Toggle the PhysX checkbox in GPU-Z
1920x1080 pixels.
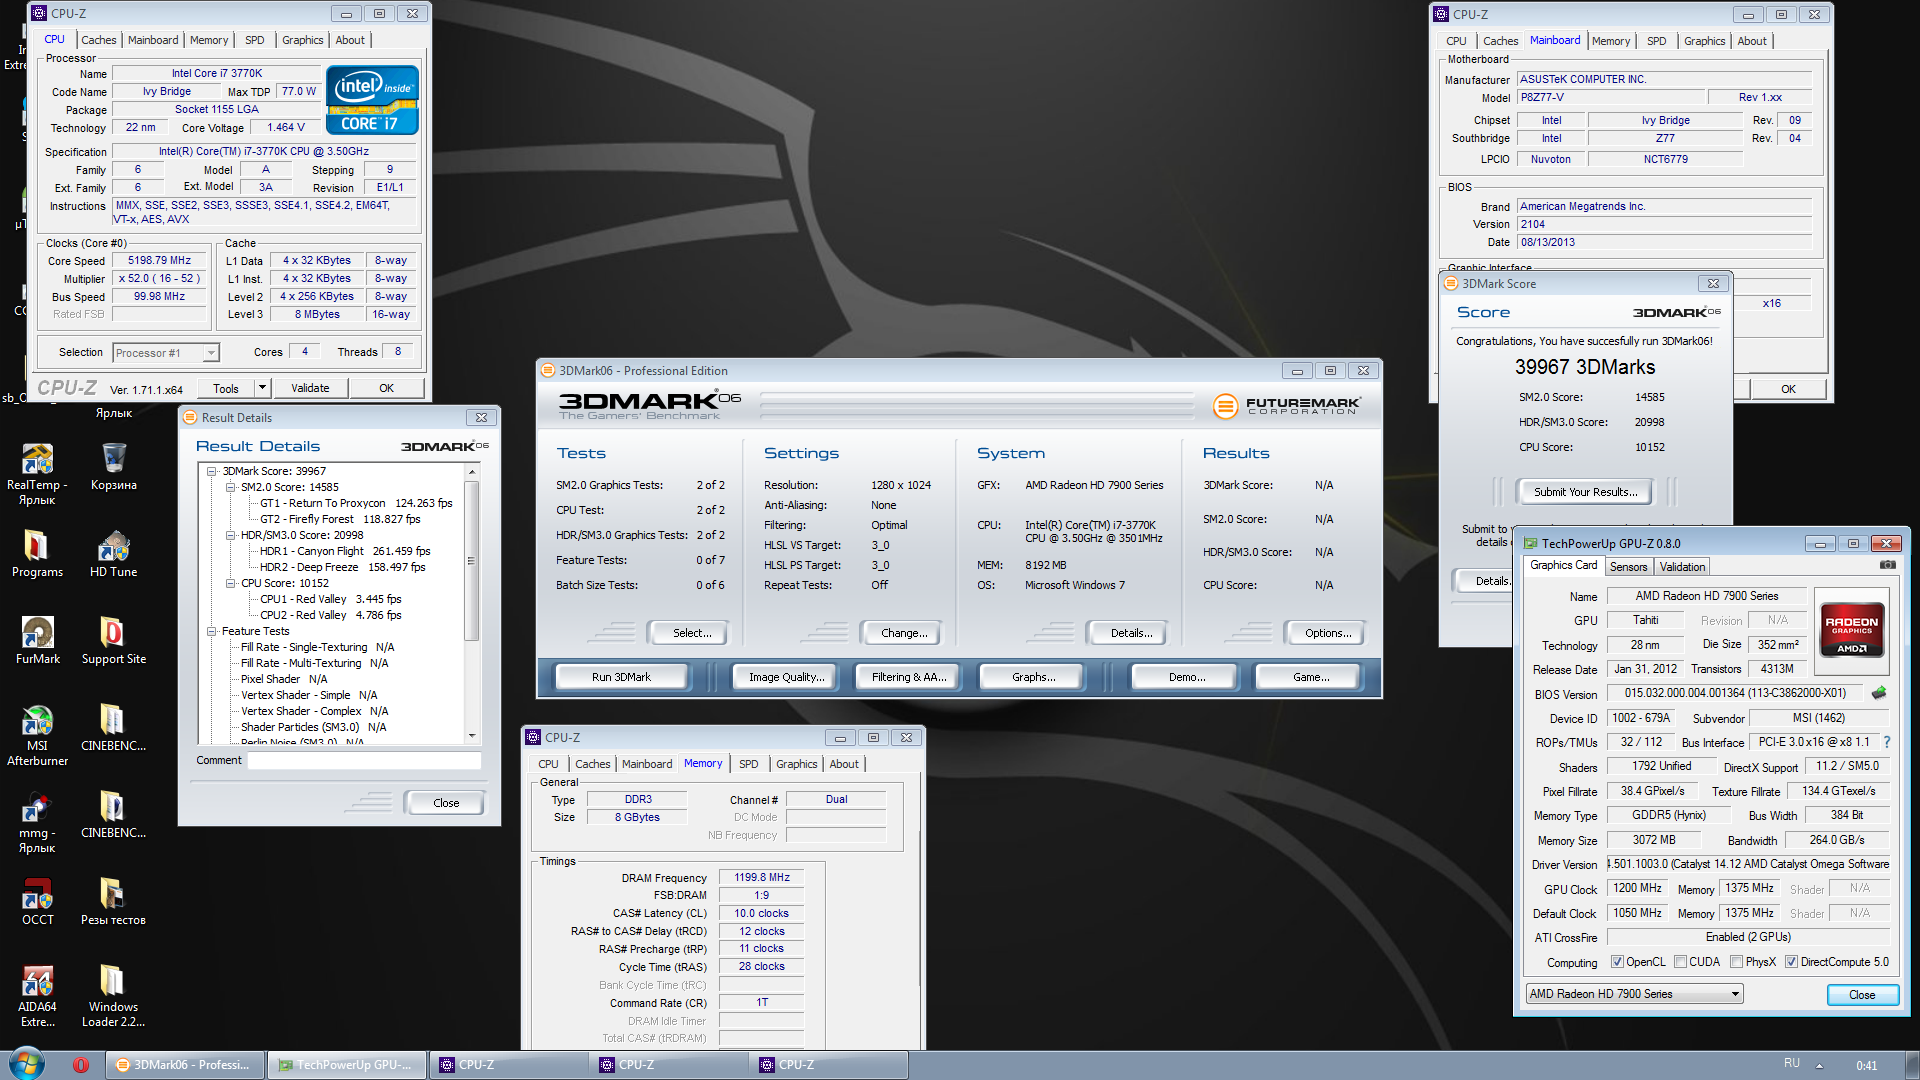pos(1737,962)
